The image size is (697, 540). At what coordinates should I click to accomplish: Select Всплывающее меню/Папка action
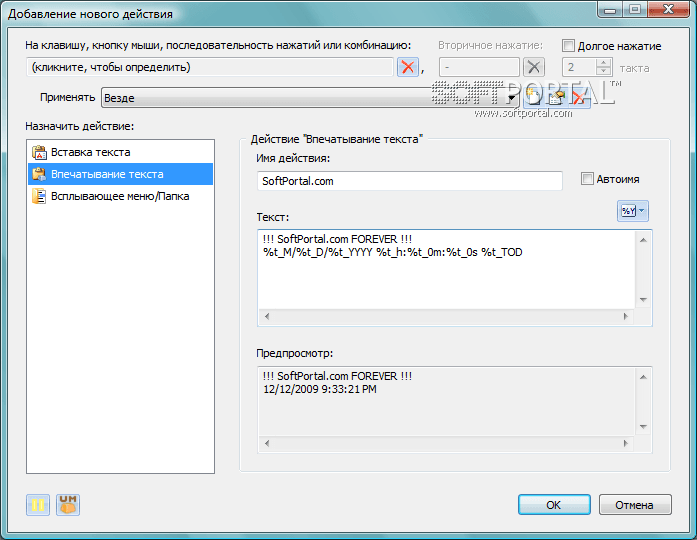point(120,196)
